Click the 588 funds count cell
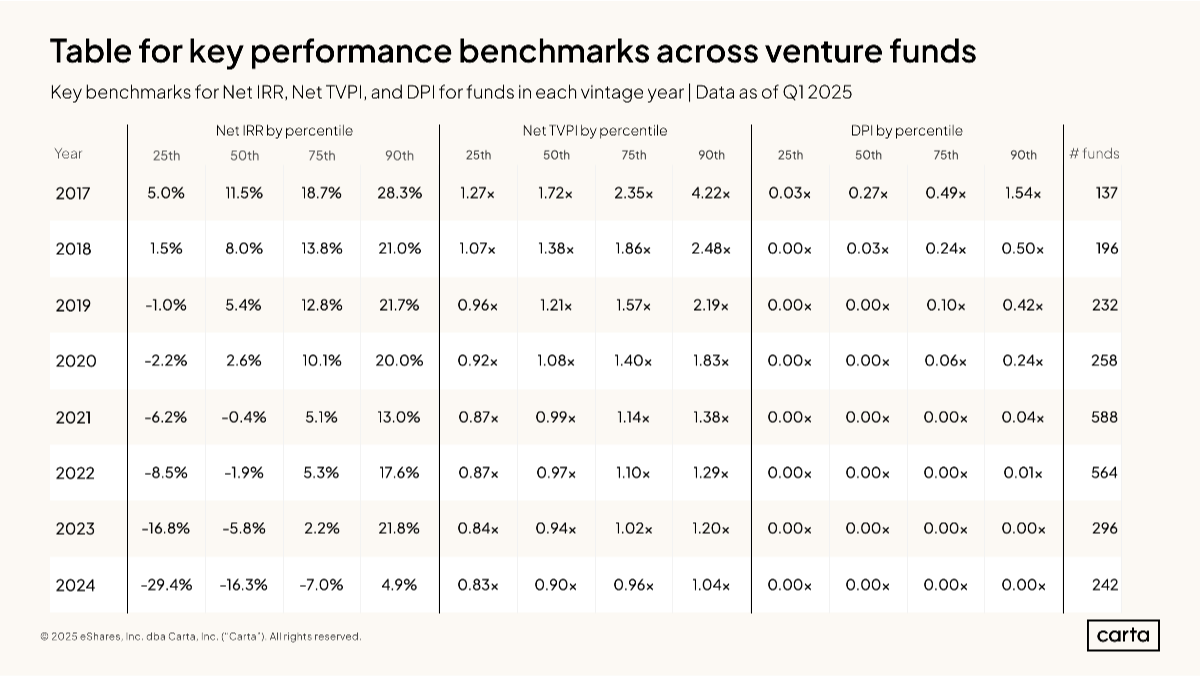Viewport: 1200px width, 676px height. [x=1104, y=417]
